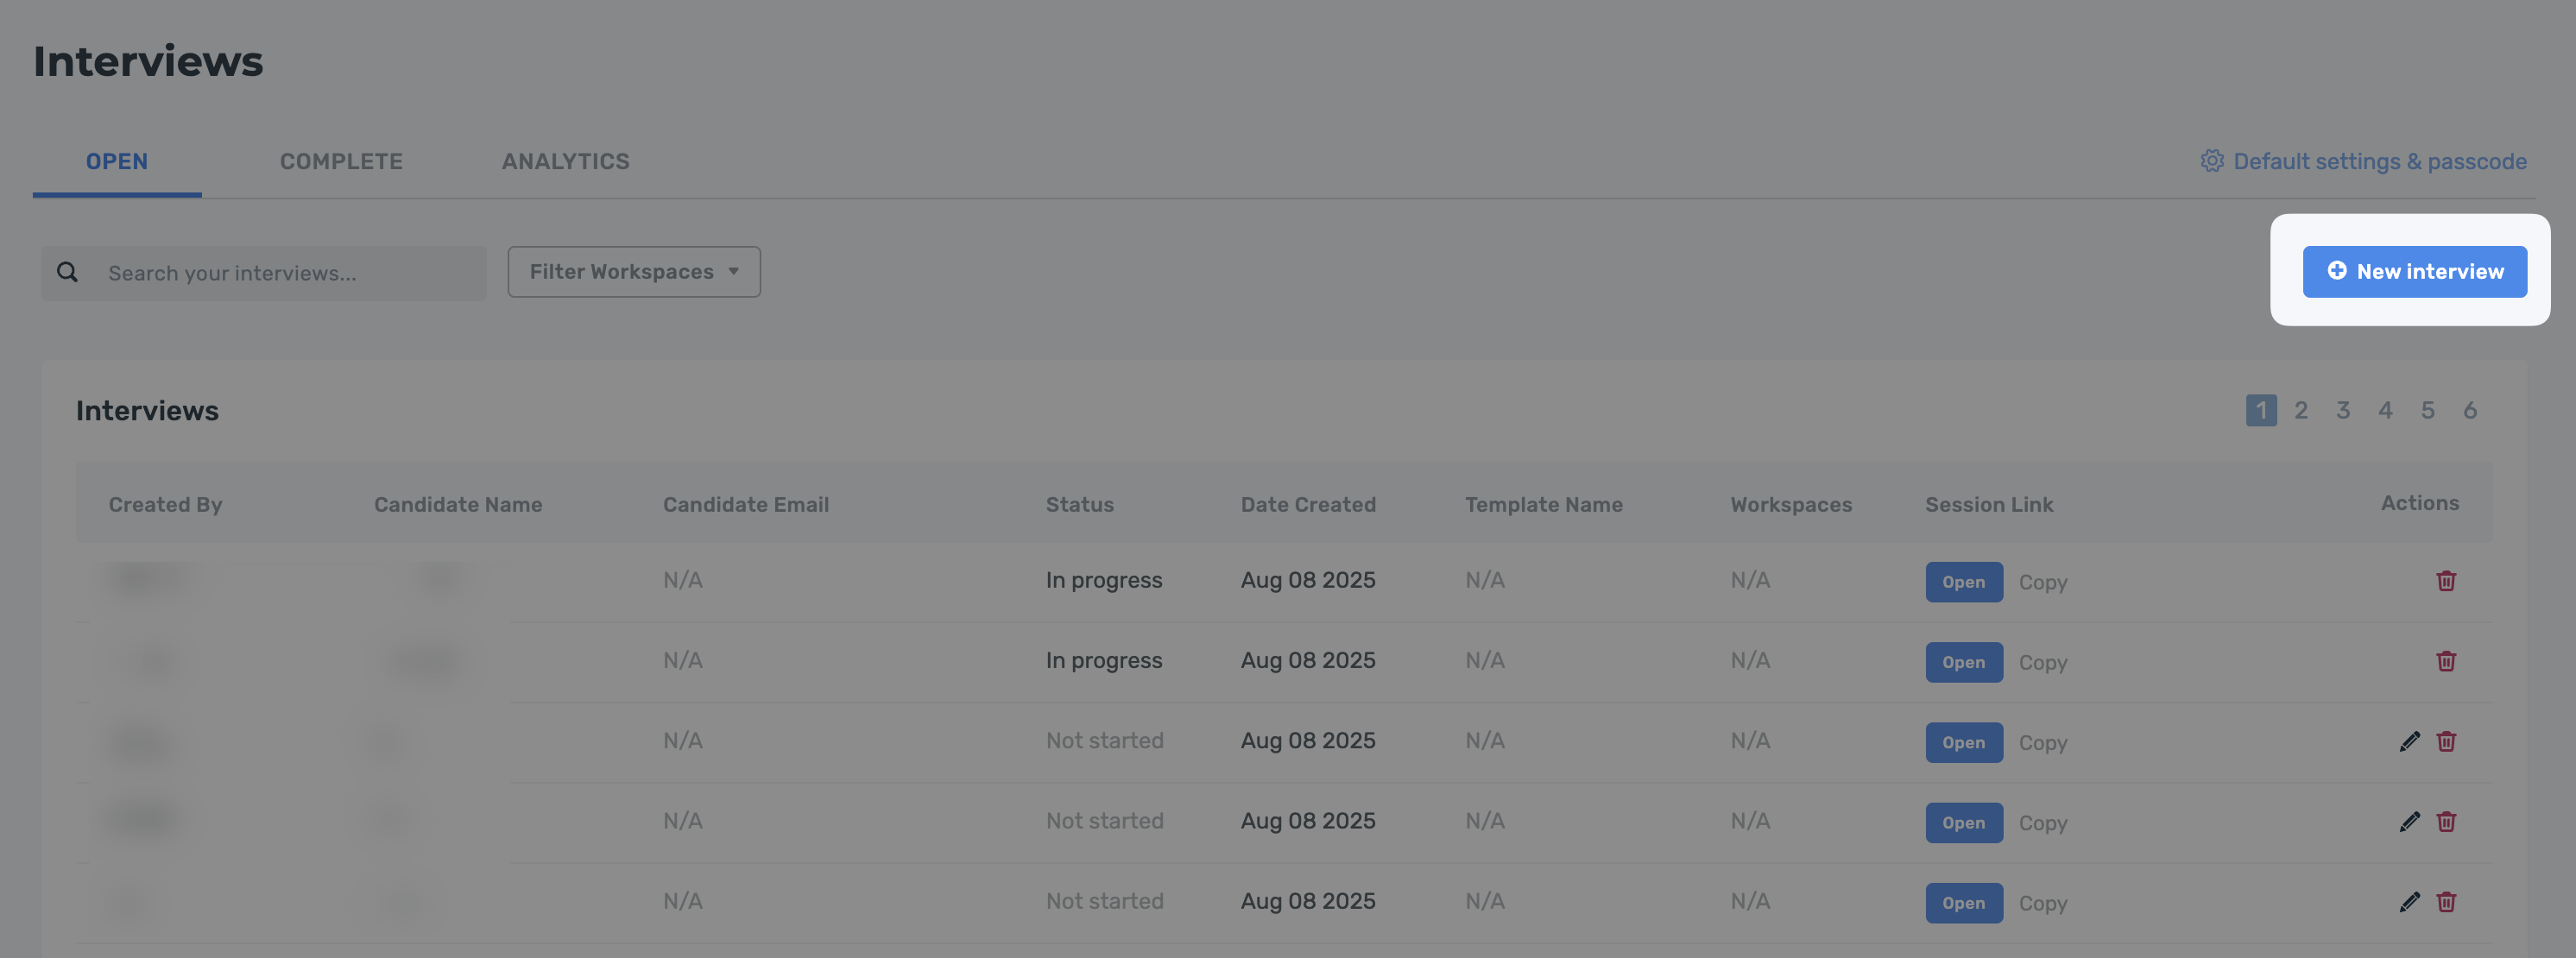Click trash icon on second In progress row
The image size is (2576, 958).
click(2446, 661)
